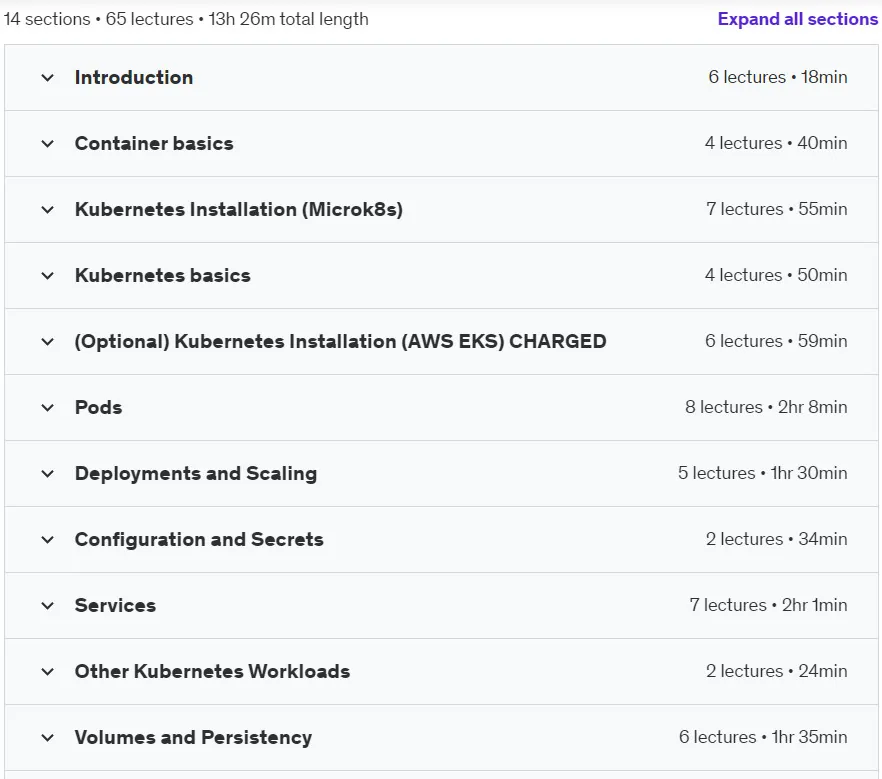Expand the Kubernetes basics chevron

(x=48, y=276)
